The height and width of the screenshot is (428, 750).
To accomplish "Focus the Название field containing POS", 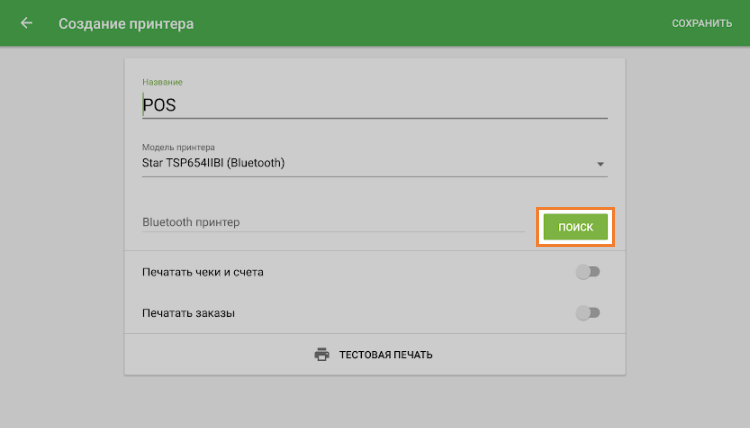I will [374, 105].
